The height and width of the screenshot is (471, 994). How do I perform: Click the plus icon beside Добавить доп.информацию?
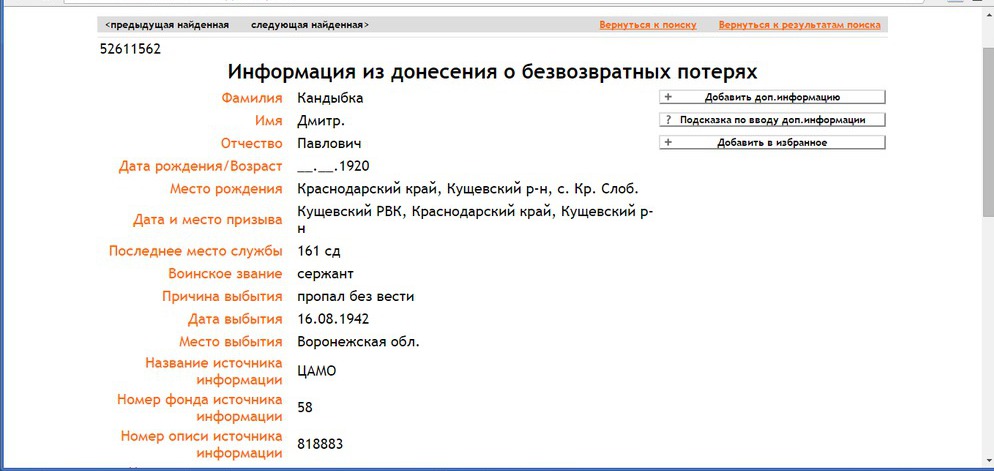pos(668,98)
